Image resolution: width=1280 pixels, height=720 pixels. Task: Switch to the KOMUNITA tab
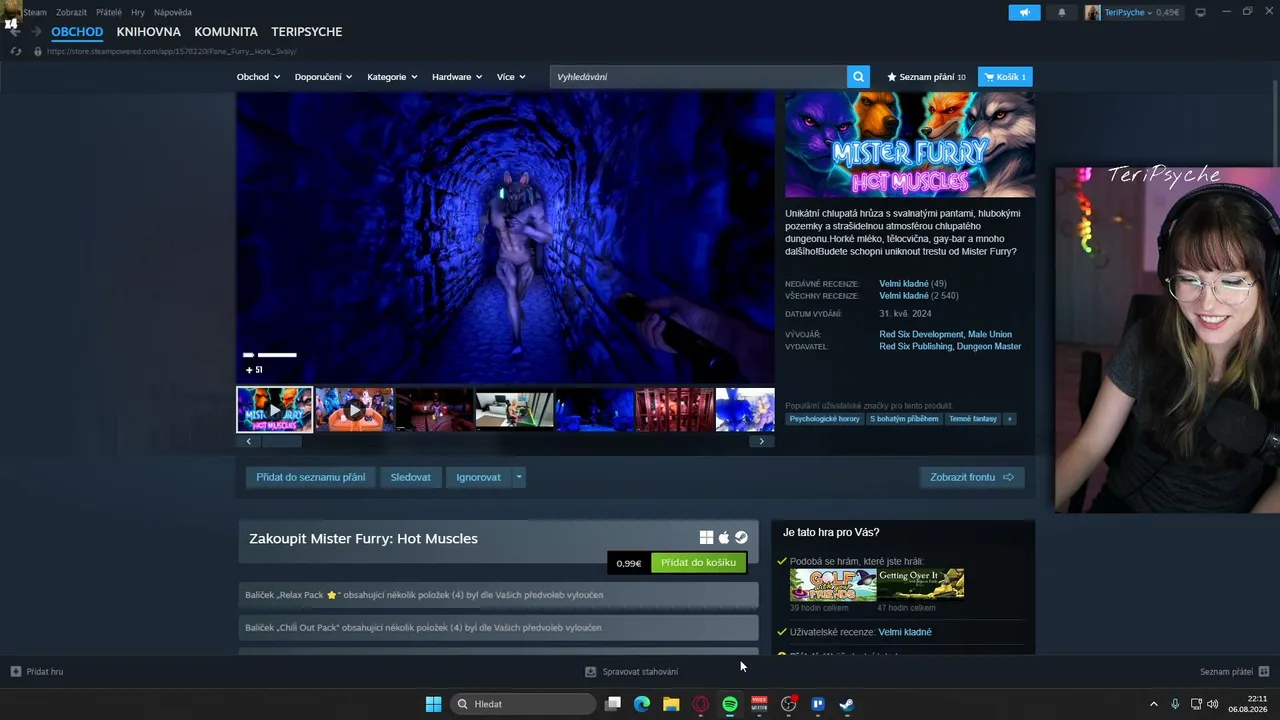coord(226,32)
